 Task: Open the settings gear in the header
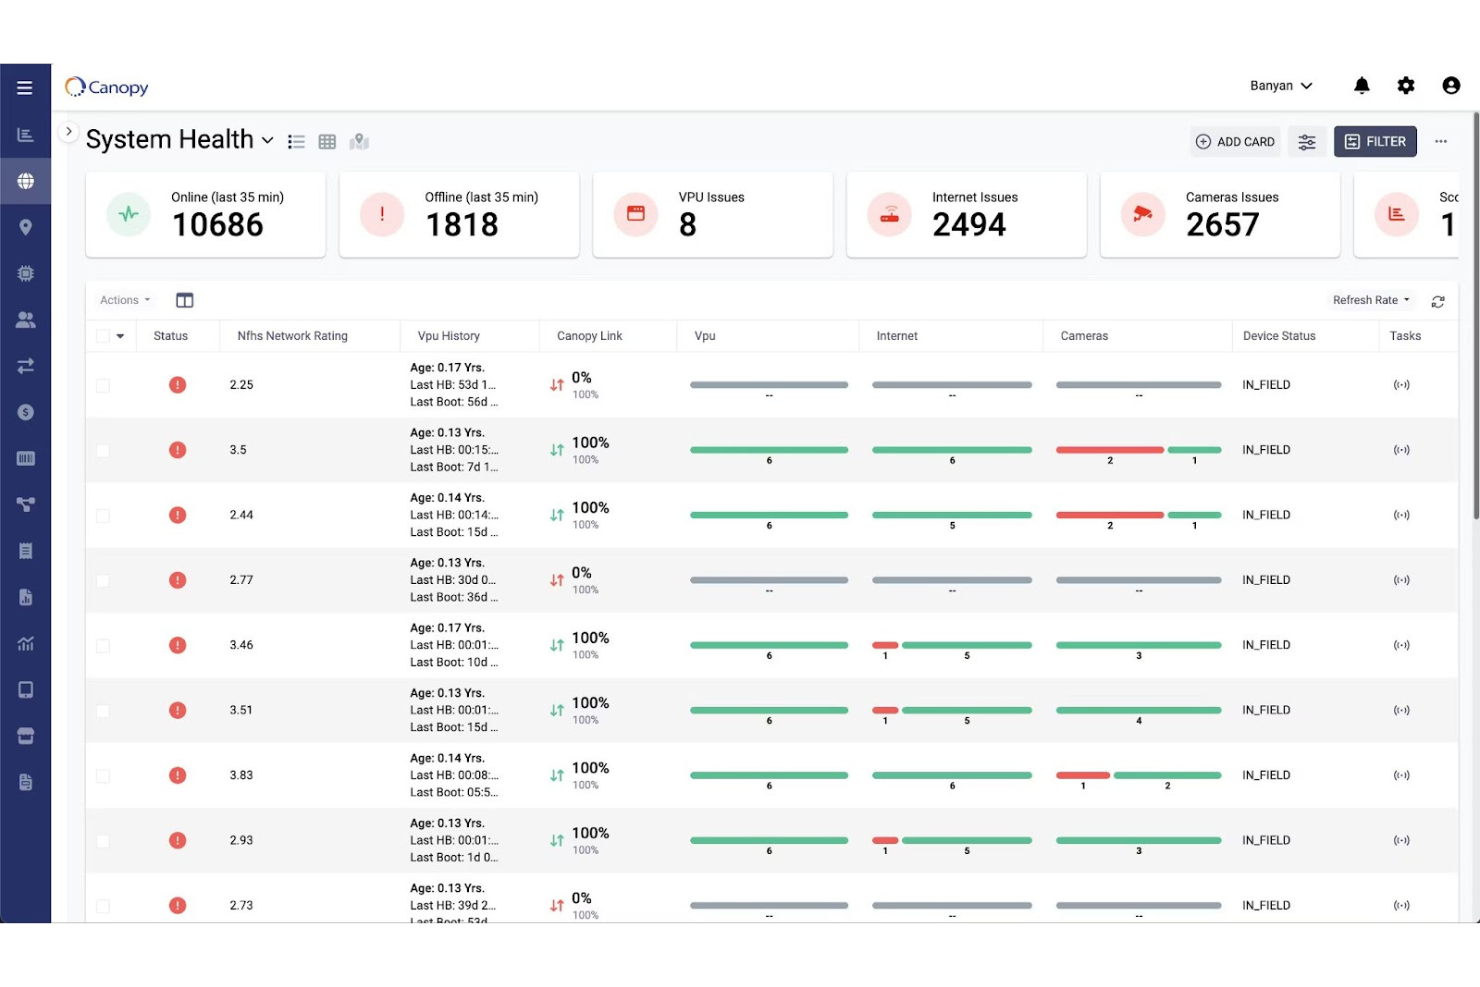1406,86
